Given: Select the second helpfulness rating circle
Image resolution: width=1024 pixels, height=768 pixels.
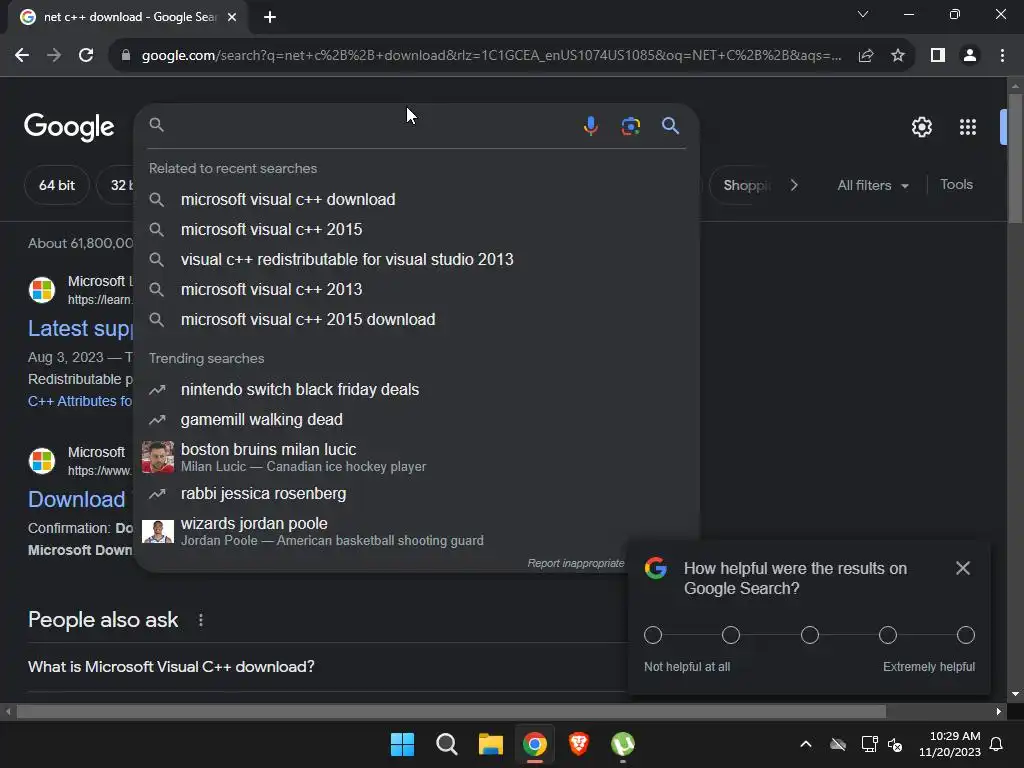Looking at the screenshot, I should 731,635.
